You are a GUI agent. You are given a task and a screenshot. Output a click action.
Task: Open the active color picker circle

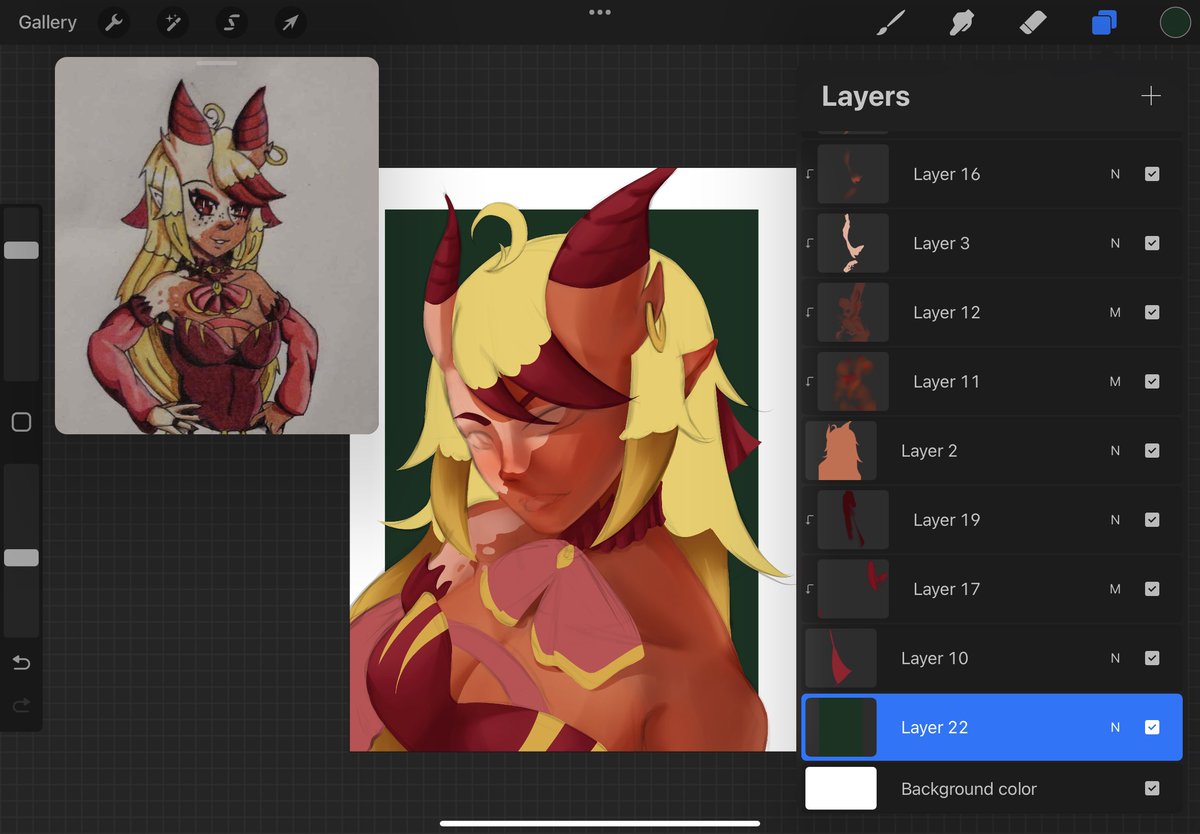tap(1175, 22)
